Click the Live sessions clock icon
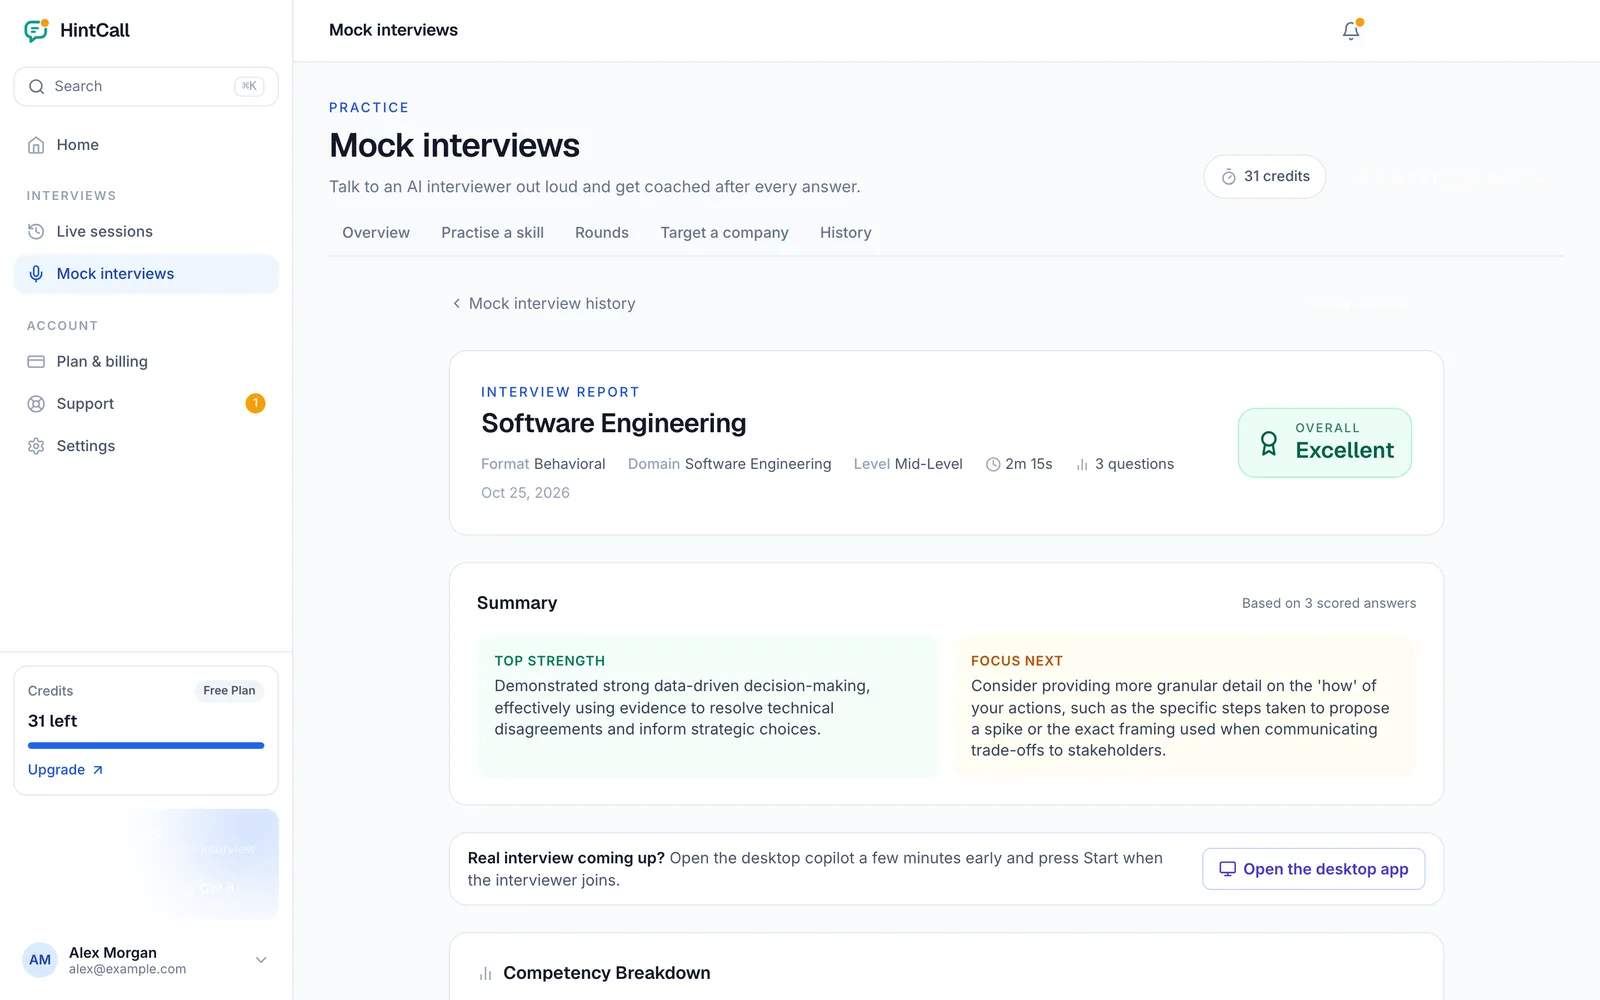1600x1000 pixels. (x=36, y=231)
